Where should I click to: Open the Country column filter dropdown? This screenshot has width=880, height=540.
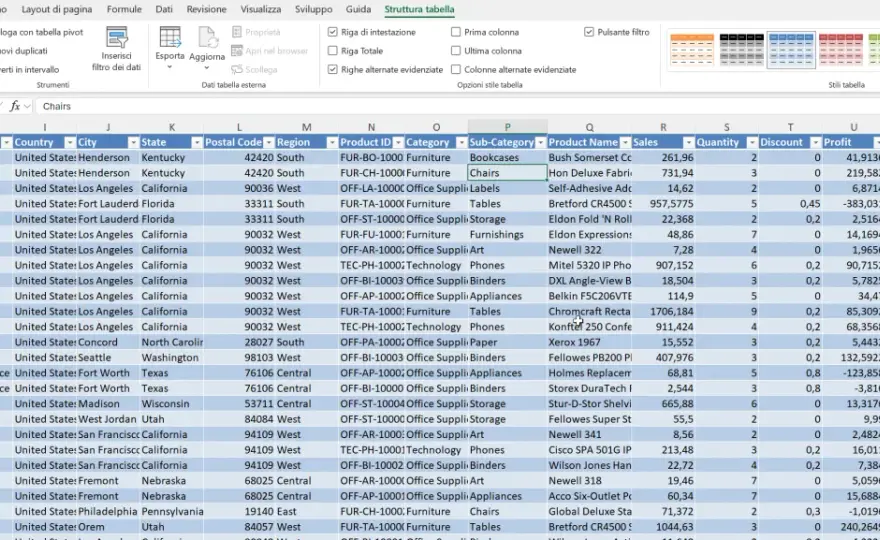[70, 143]
